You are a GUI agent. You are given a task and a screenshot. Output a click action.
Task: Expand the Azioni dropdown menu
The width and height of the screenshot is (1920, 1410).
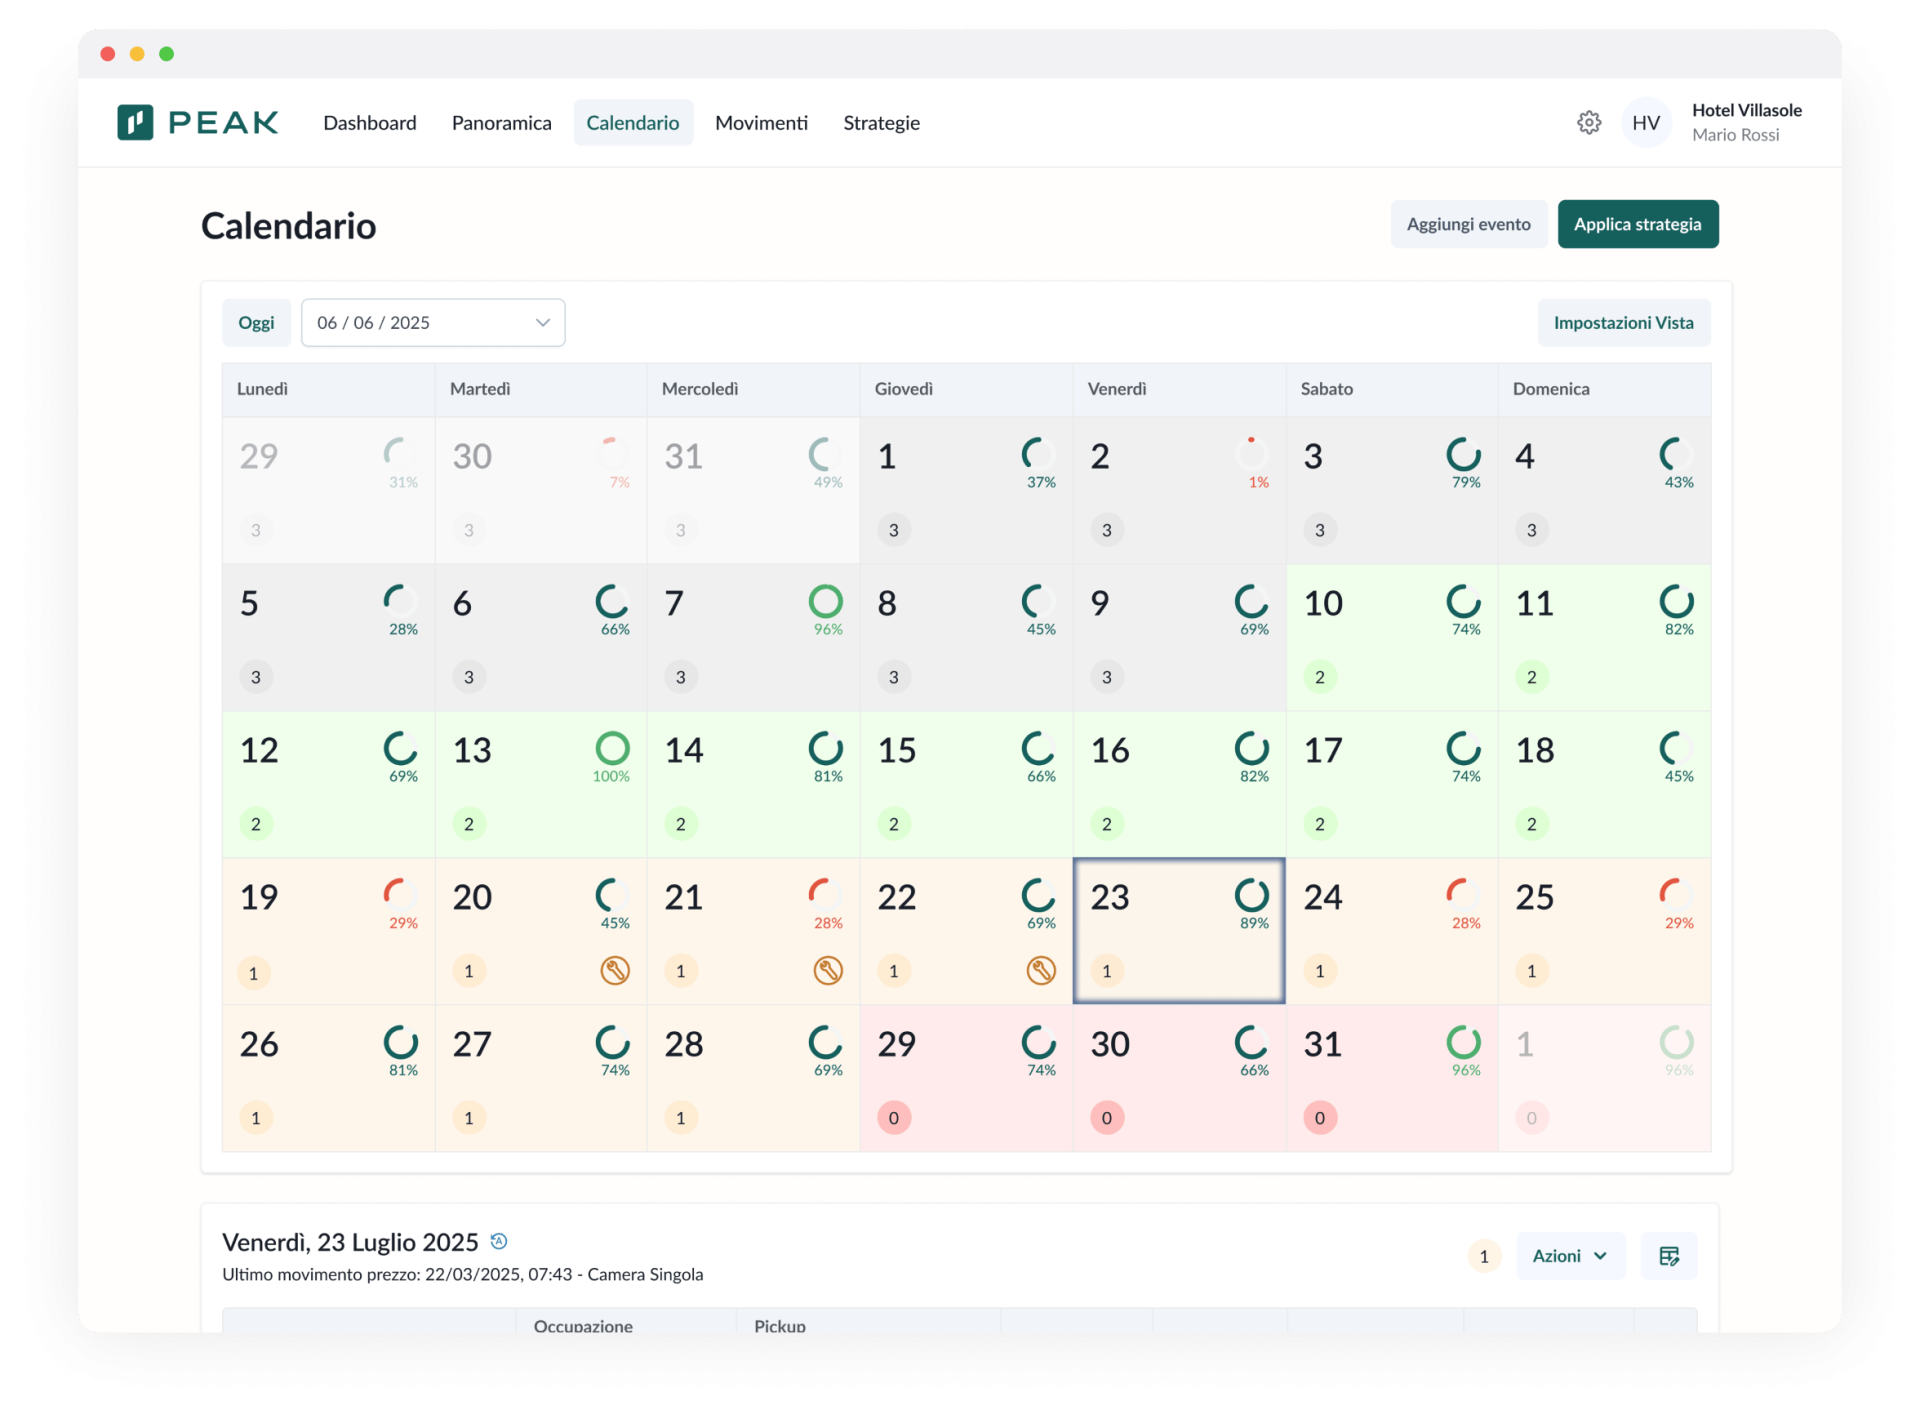(1569, 1256)
